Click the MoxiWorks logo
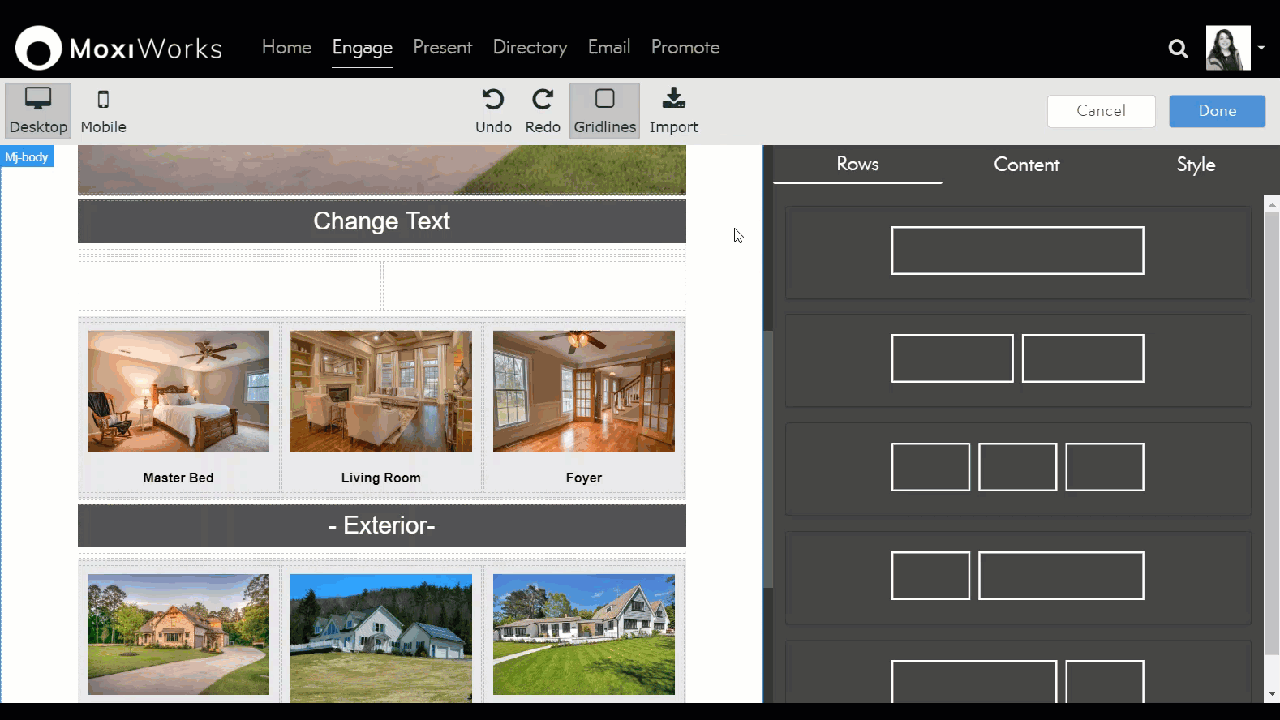1280x720 pixels. (118, 48)
